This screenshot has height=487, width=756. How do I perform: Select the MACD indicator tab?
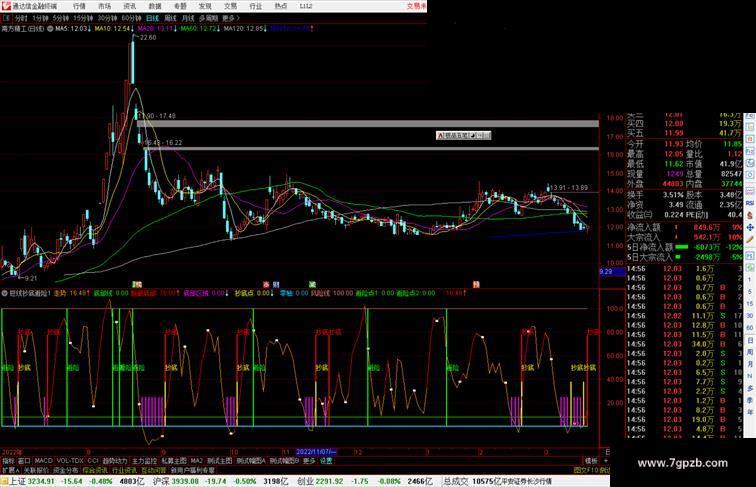(43, 461)
